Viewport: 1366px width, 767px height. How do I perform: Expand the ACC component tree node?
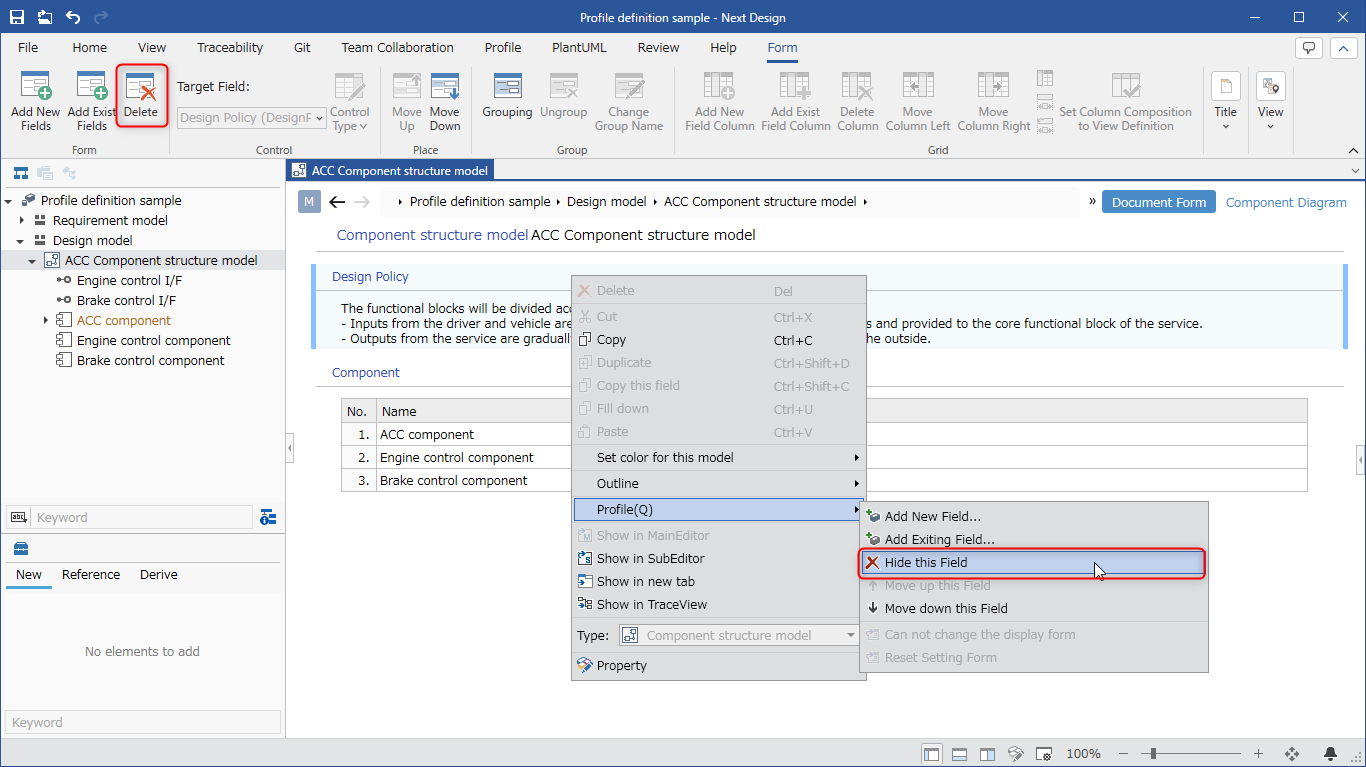46,320
